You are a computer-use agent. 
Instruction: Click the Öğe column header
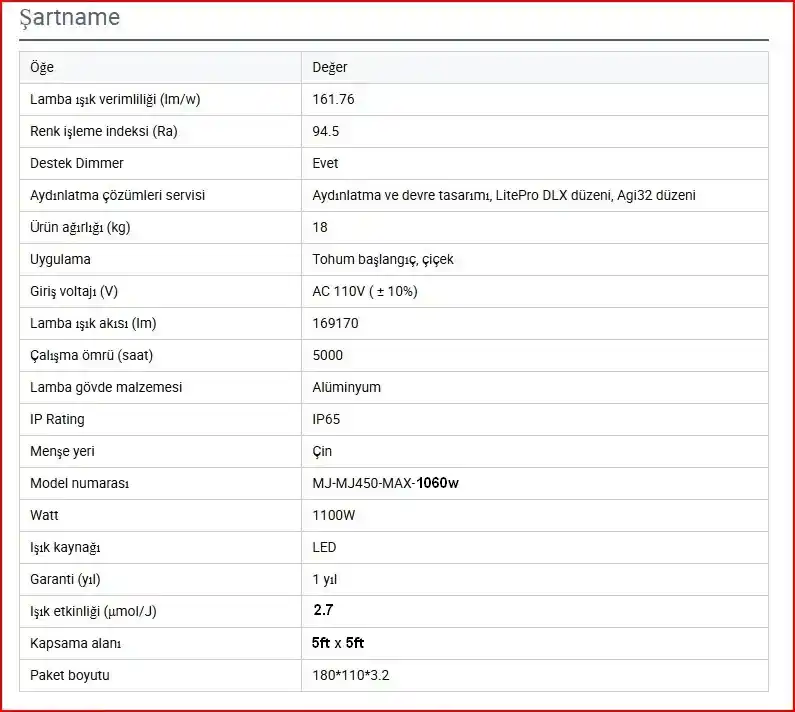[42, 67]
